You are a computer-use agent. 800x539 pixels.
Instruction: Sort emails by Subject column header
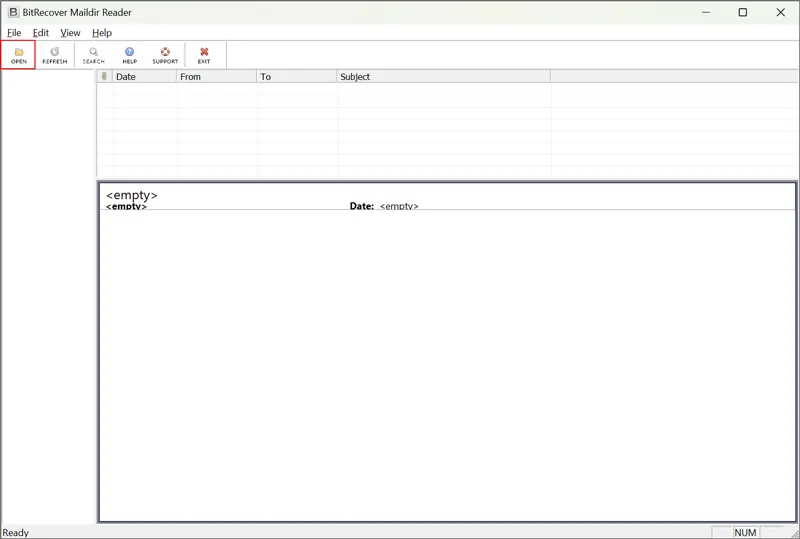click(442, 77)
